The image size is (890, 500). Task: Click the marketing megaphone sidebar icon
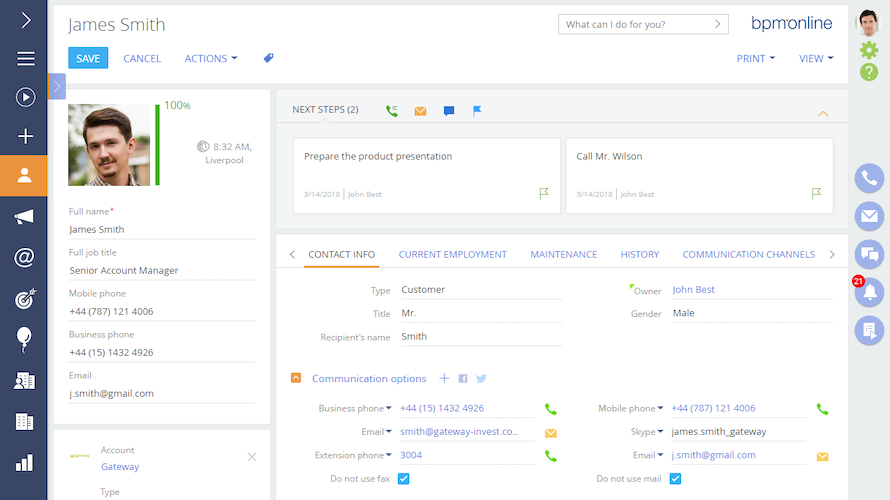click(x=24, y=217)
